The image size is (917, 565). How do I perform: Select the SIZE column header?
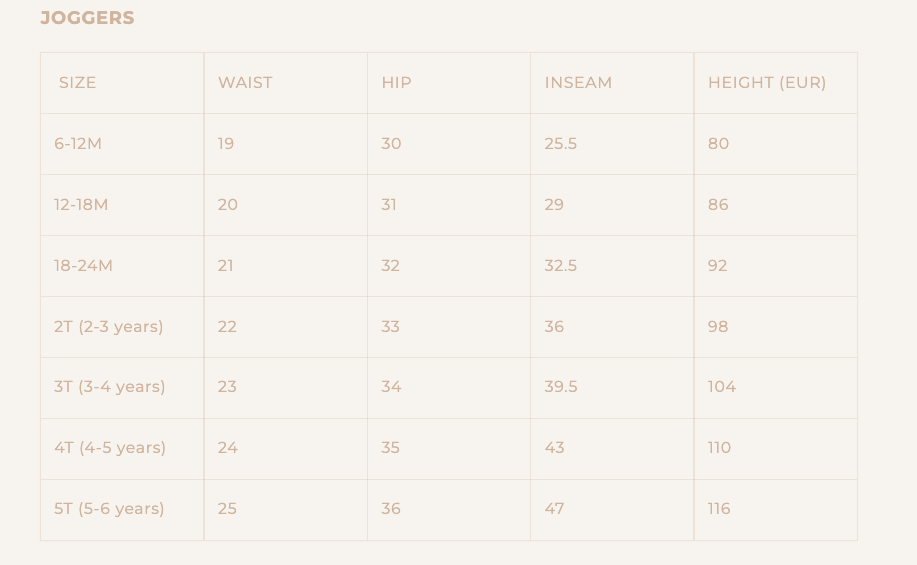(x=77, y=83)
